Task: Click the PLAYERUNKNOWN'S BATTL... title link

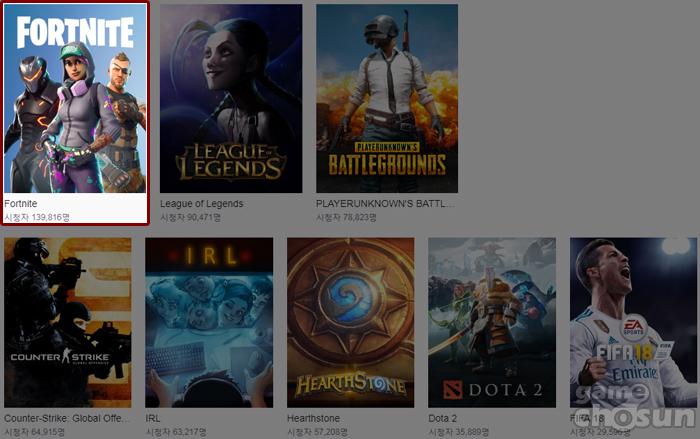Action: pos(380,203)
